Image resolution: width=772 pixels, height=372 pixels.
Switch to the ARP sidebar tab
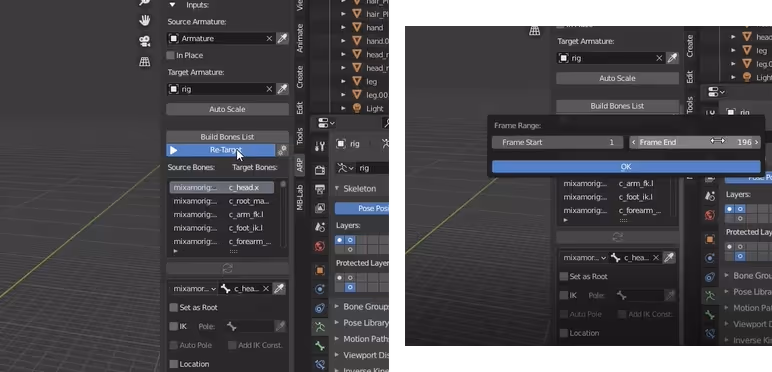300,166
